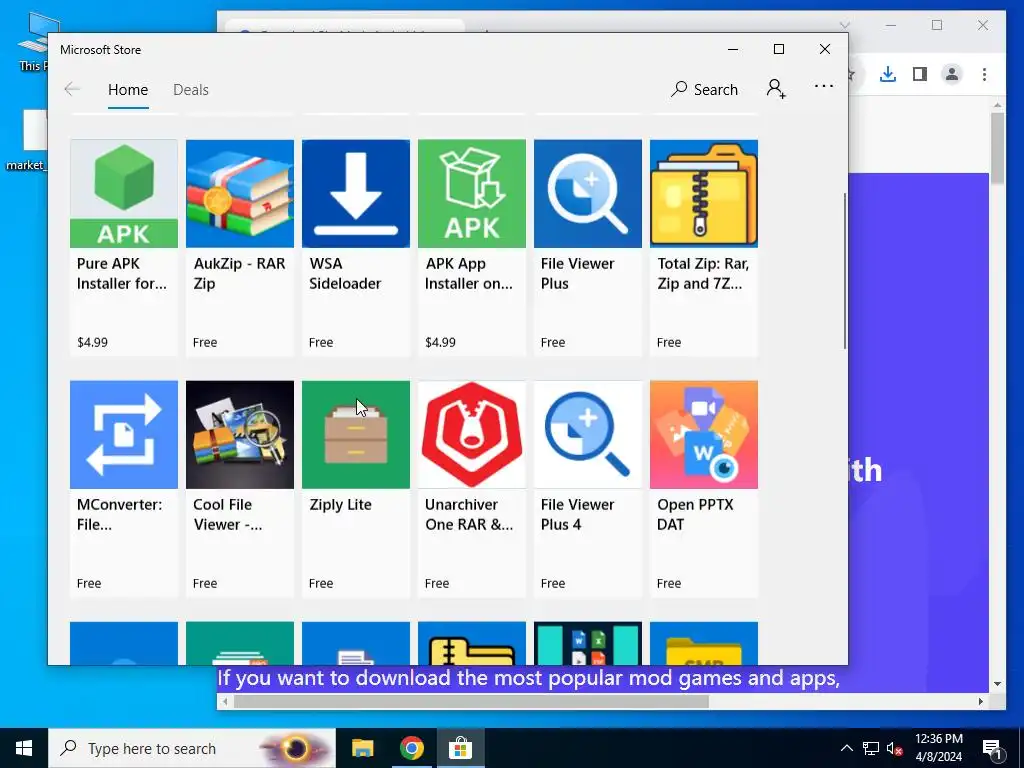Click the Pure APK Installer $4.99 price
The height and width of the screenshot is (768, 1024).
[92, 342]
